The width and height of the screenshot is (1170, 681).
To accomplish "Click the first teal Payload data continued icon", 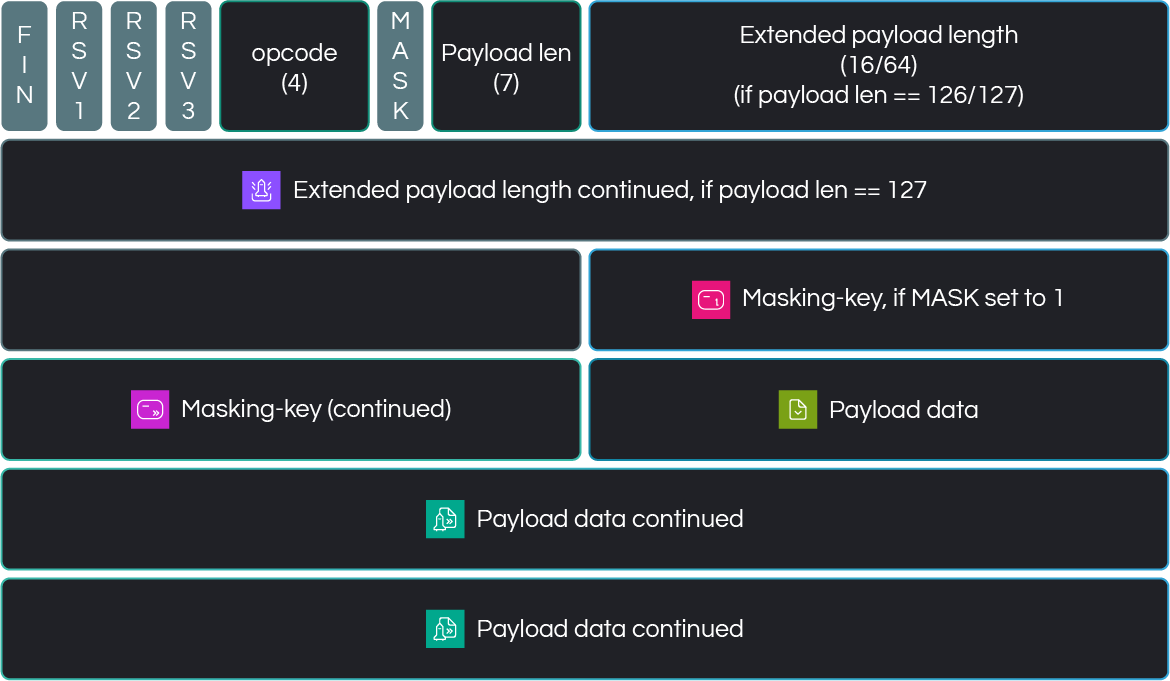I will tap(445, 519).
